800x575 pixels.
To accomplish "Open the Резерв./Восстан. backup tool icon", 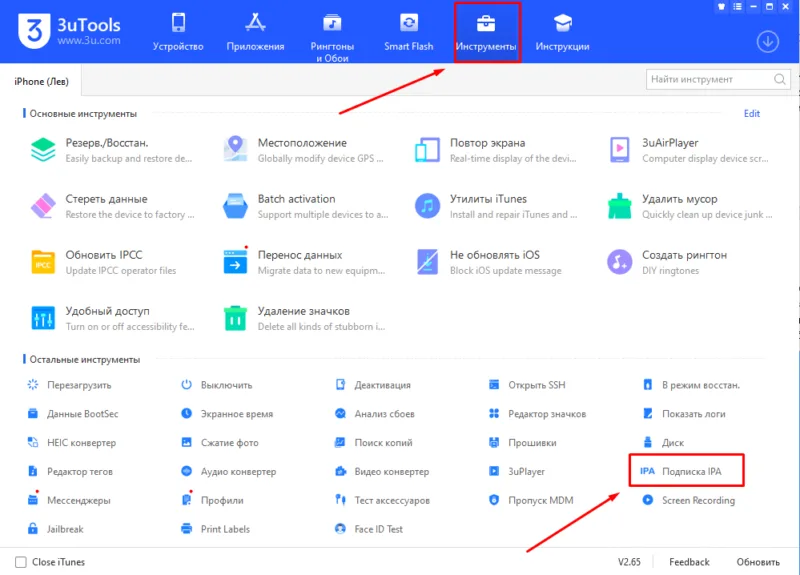I will pyautogui.click(x=43, y=150).
